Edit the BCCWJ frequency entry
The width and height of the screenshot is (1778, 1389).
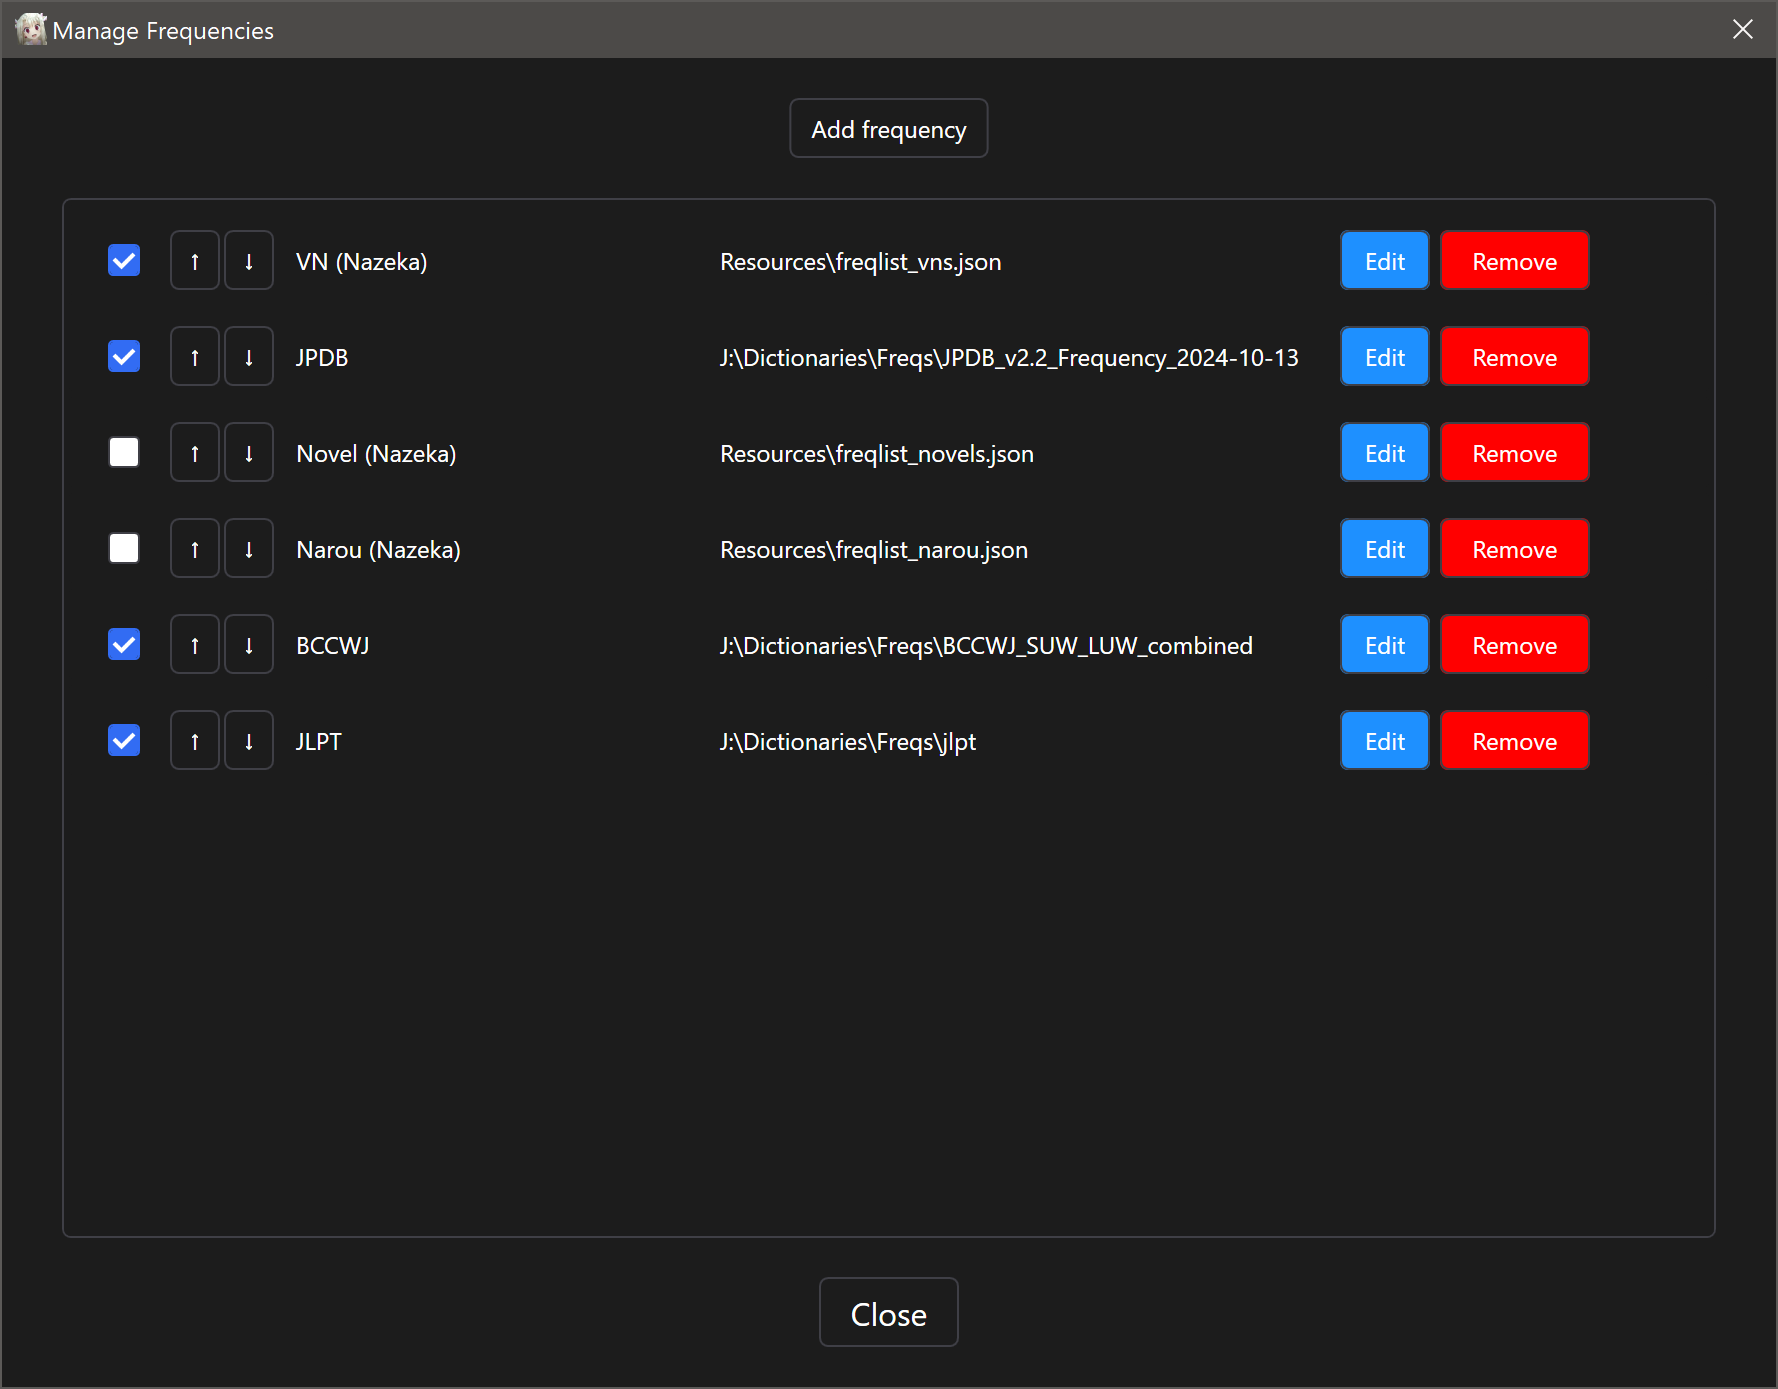click(x=1384, y=645)
